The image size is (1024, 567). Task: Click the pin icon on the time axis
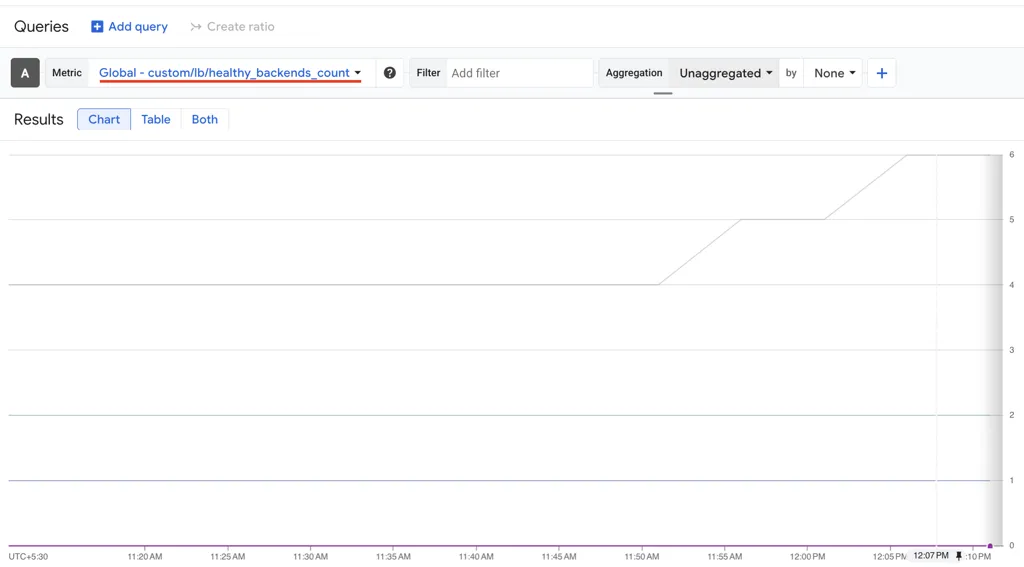click(x=959, y=556)
